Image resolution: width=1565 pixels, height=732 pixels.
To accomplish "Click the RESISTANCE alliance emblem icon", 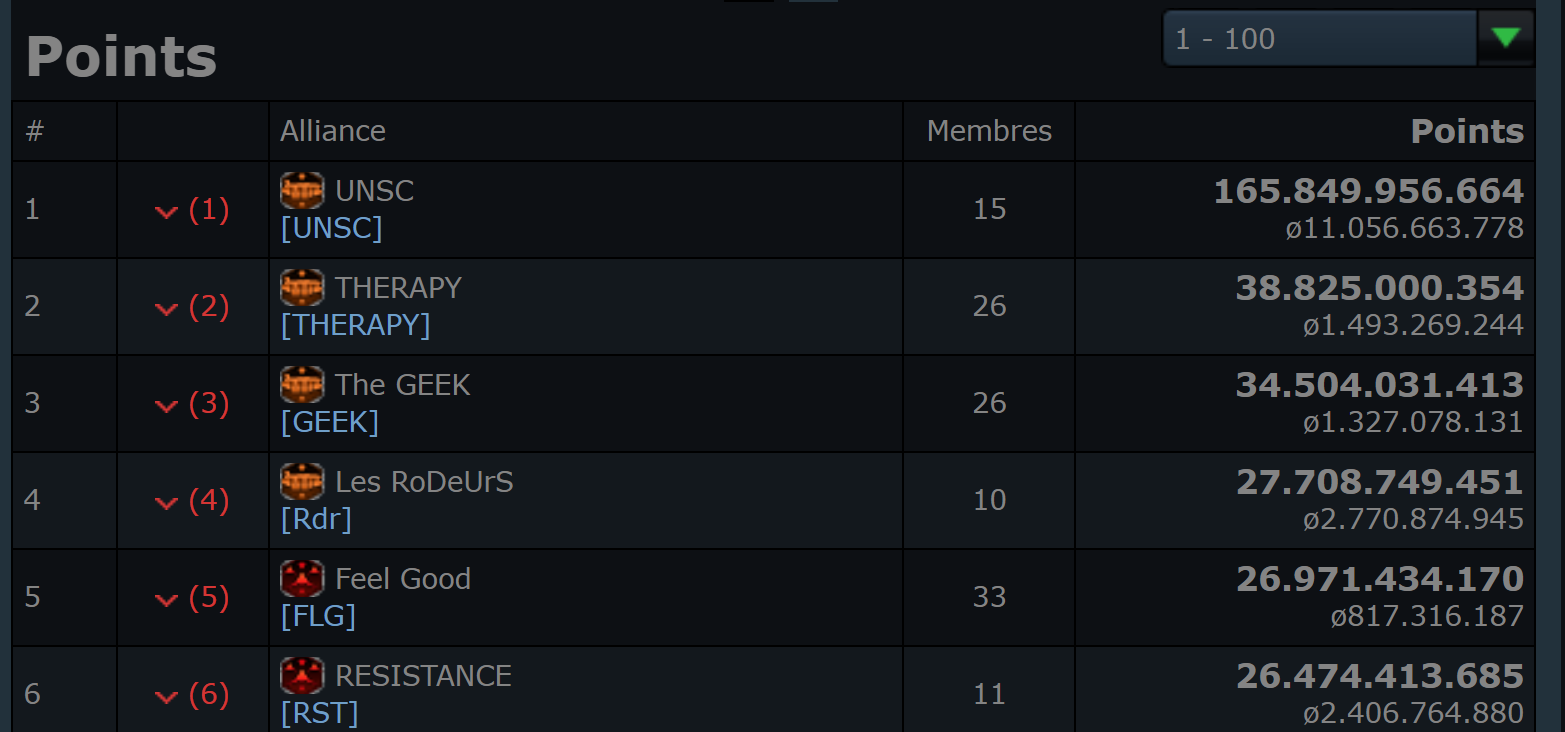I will pyautogui.click(x=302, y=675).
